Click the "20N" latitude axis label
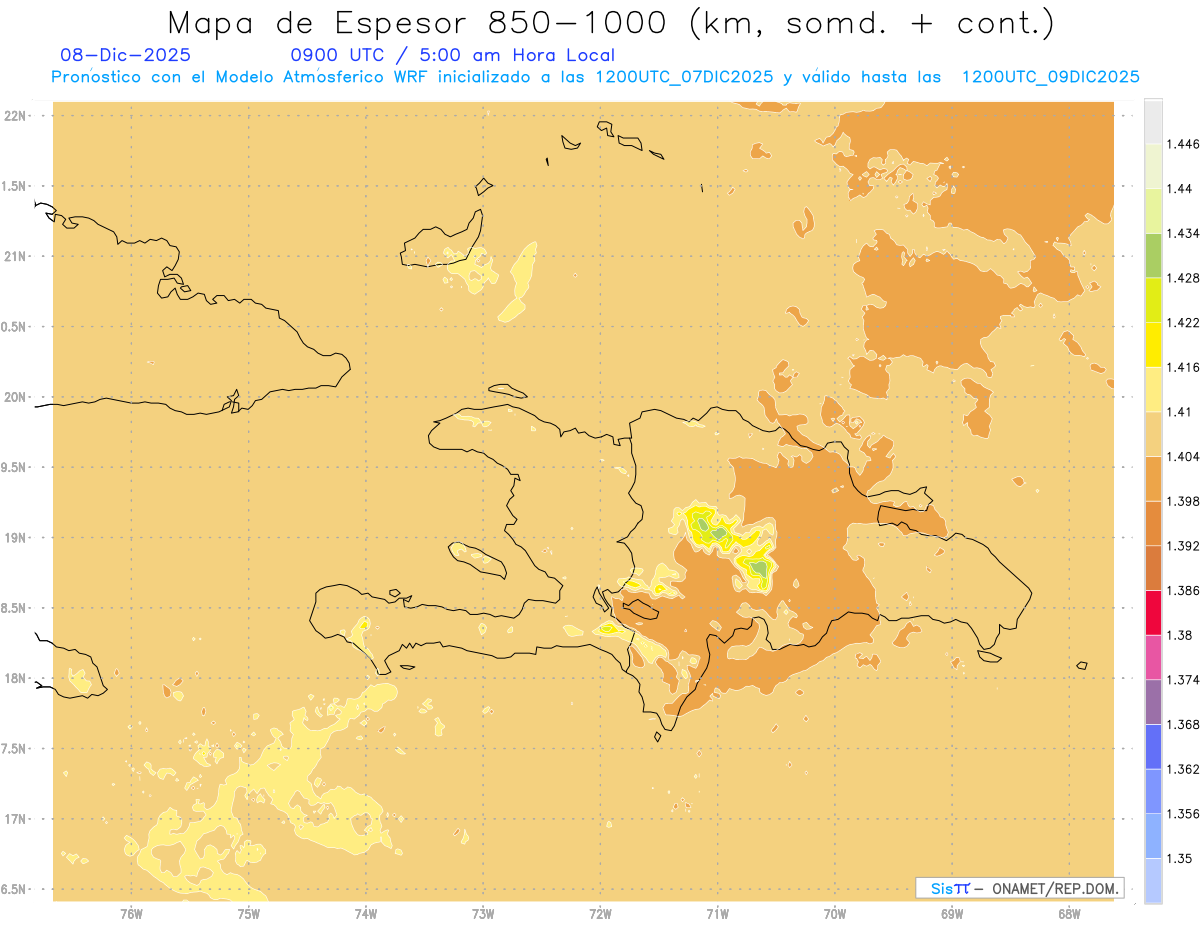1200x927 pixels. pos(15,397)
